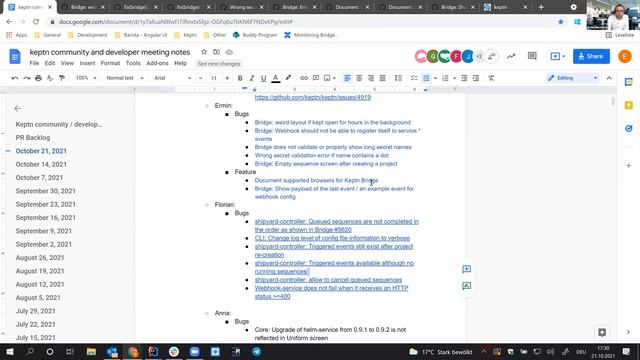This screenshot has height=360, width=640.
Task: Toggle underline formatting
Action: tap(263, 78)
